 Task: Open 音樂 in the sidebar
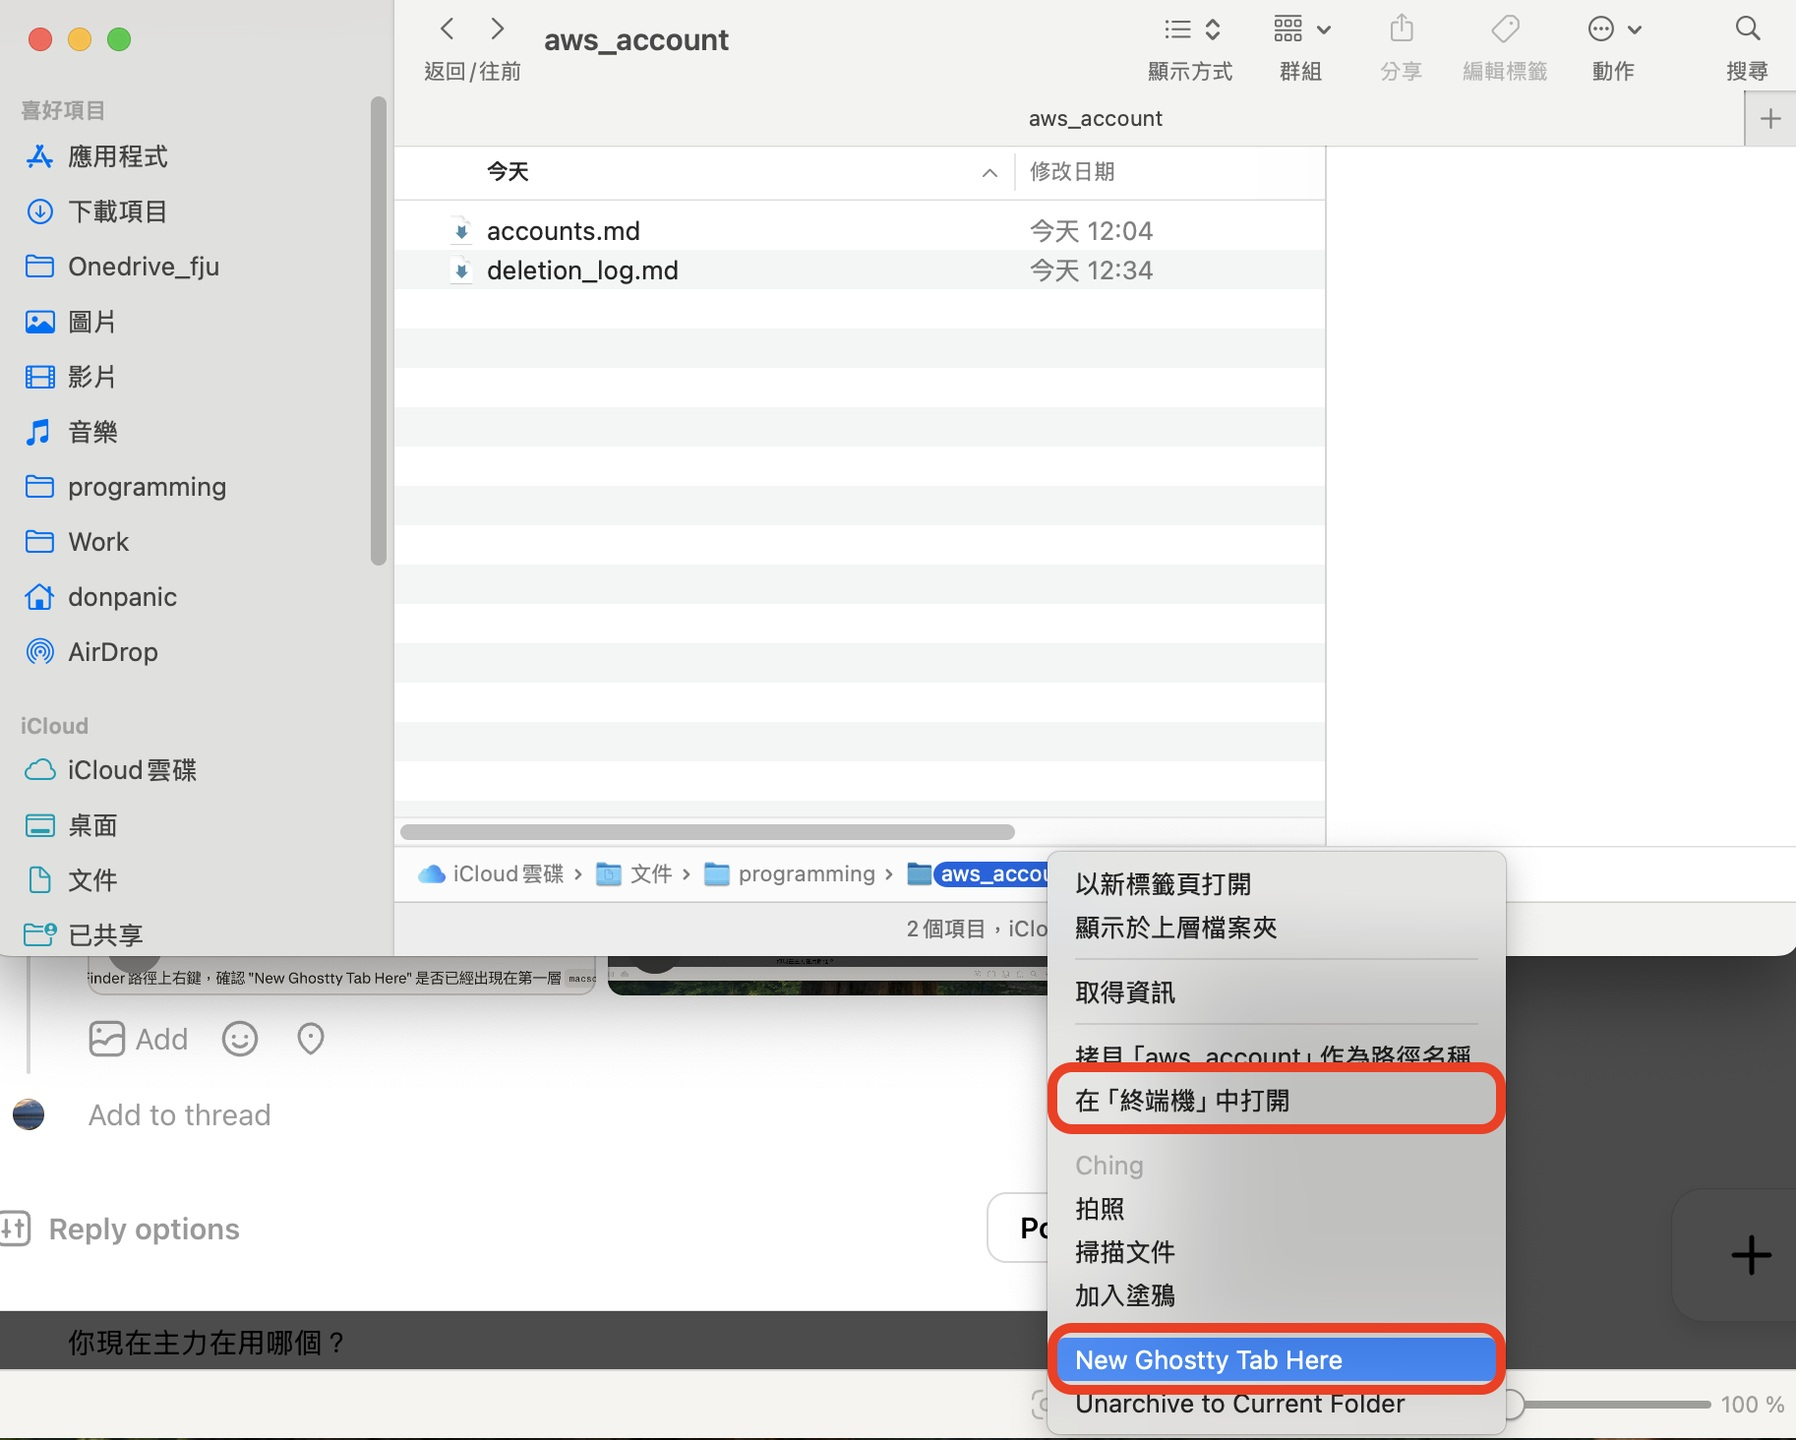92,432
